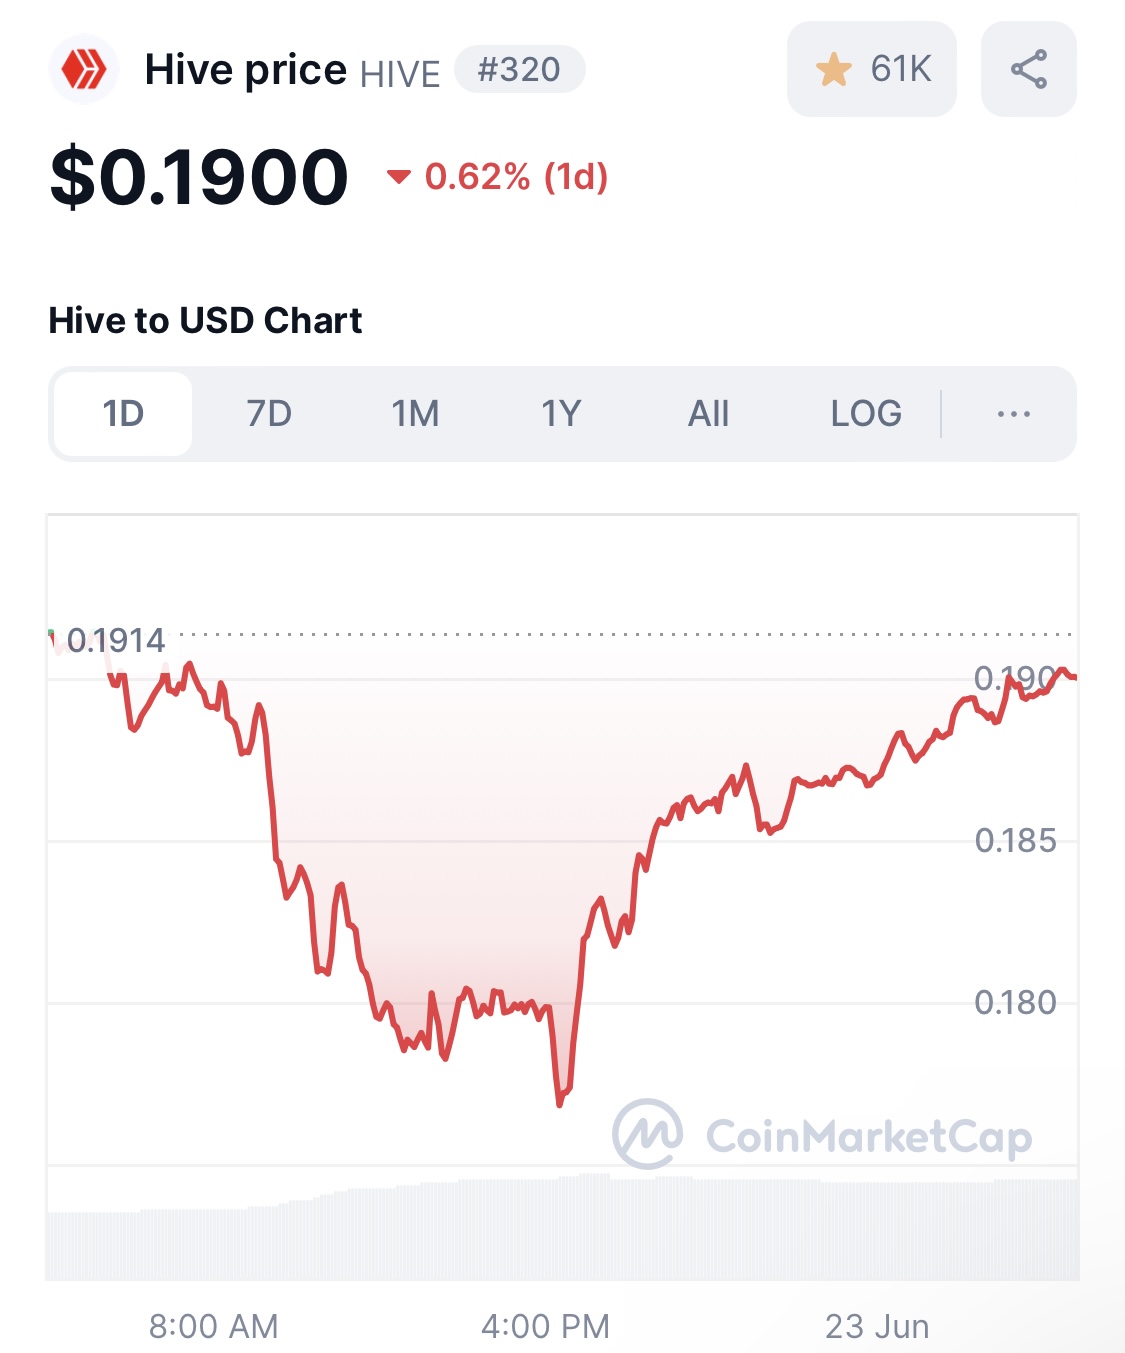Click the CoinMarketCap watermark logo
1125x1353 pixels.
(x=822, y=1135)
